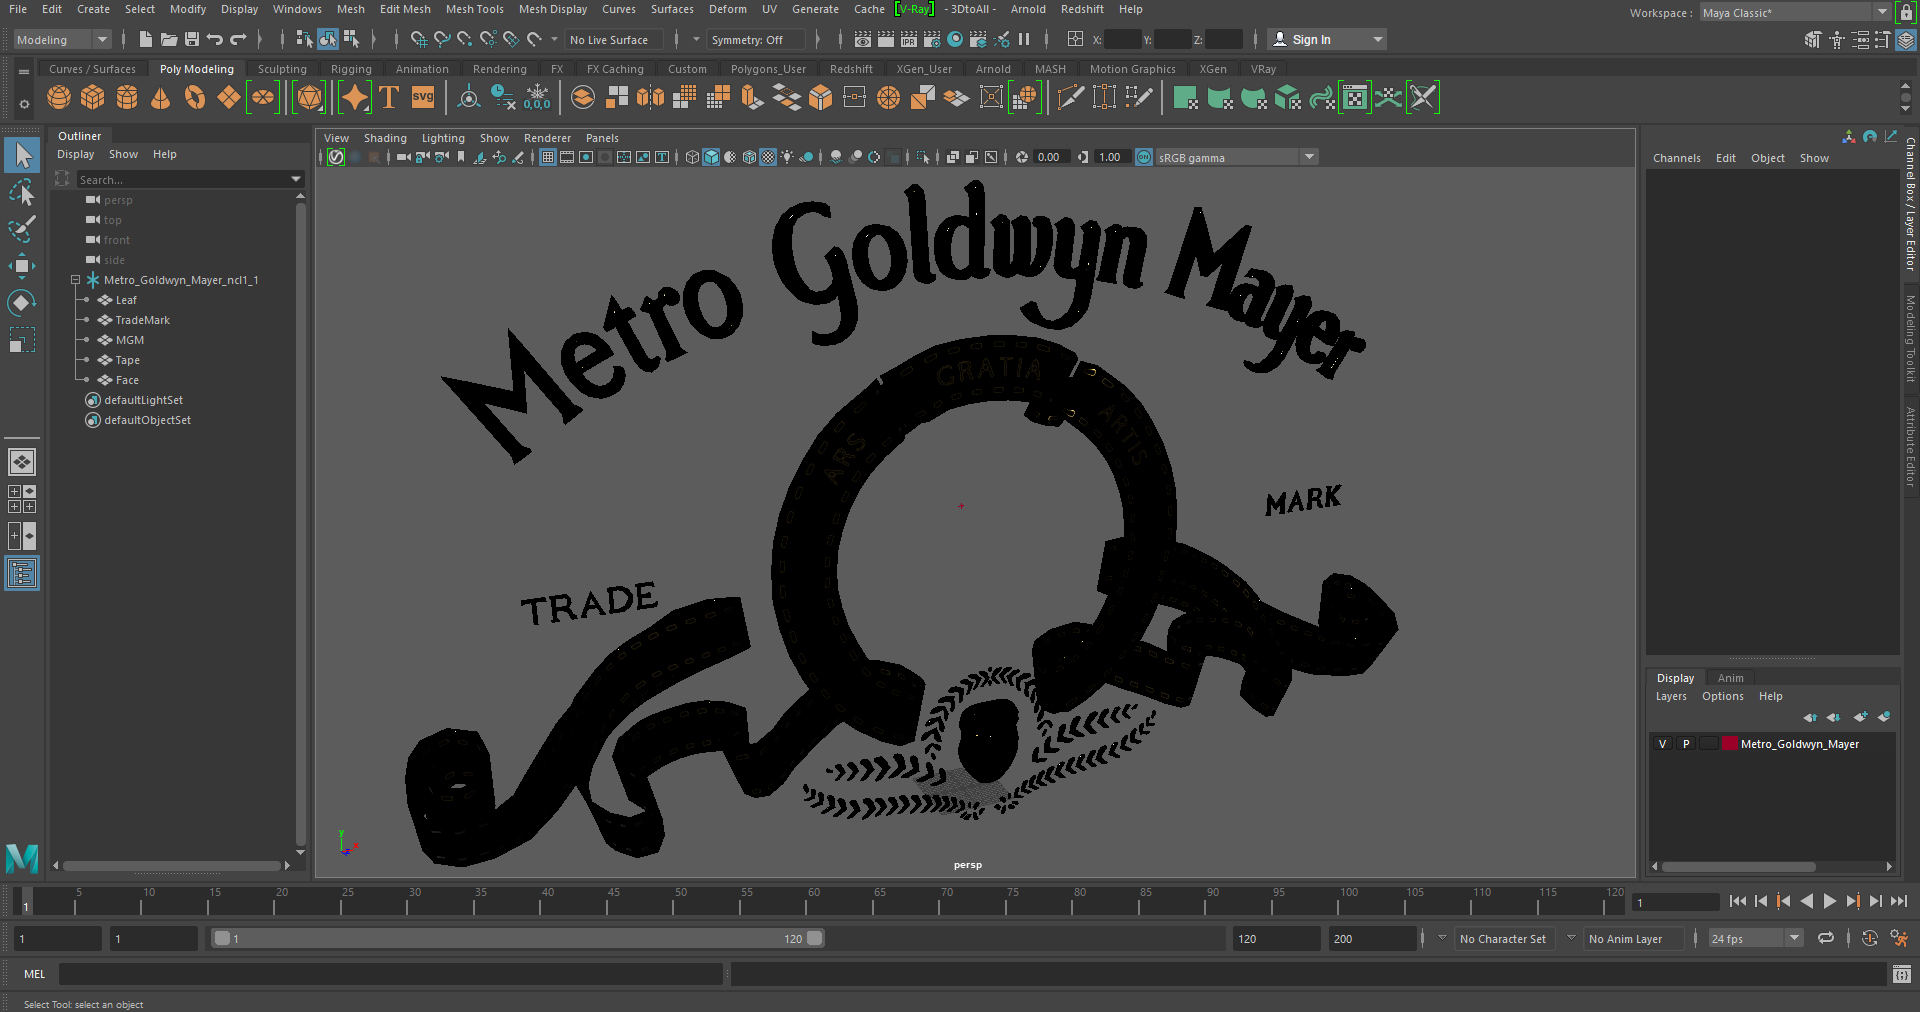Image resolution: width=1920 pixels, height=1012 pixels.
Task: Click the SVG import shelf icon
Action: (423, 97)
